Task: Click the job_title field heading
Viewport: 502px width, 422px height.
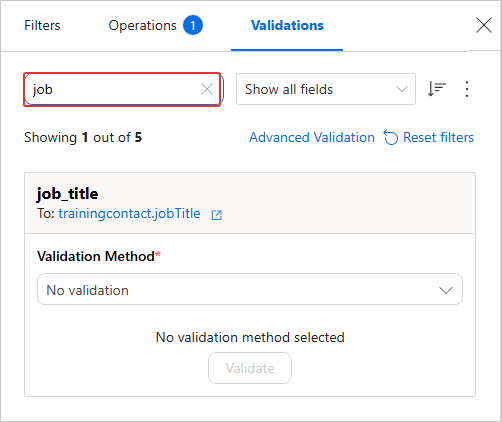Action: pyautogui.click(x=67, y=194)
